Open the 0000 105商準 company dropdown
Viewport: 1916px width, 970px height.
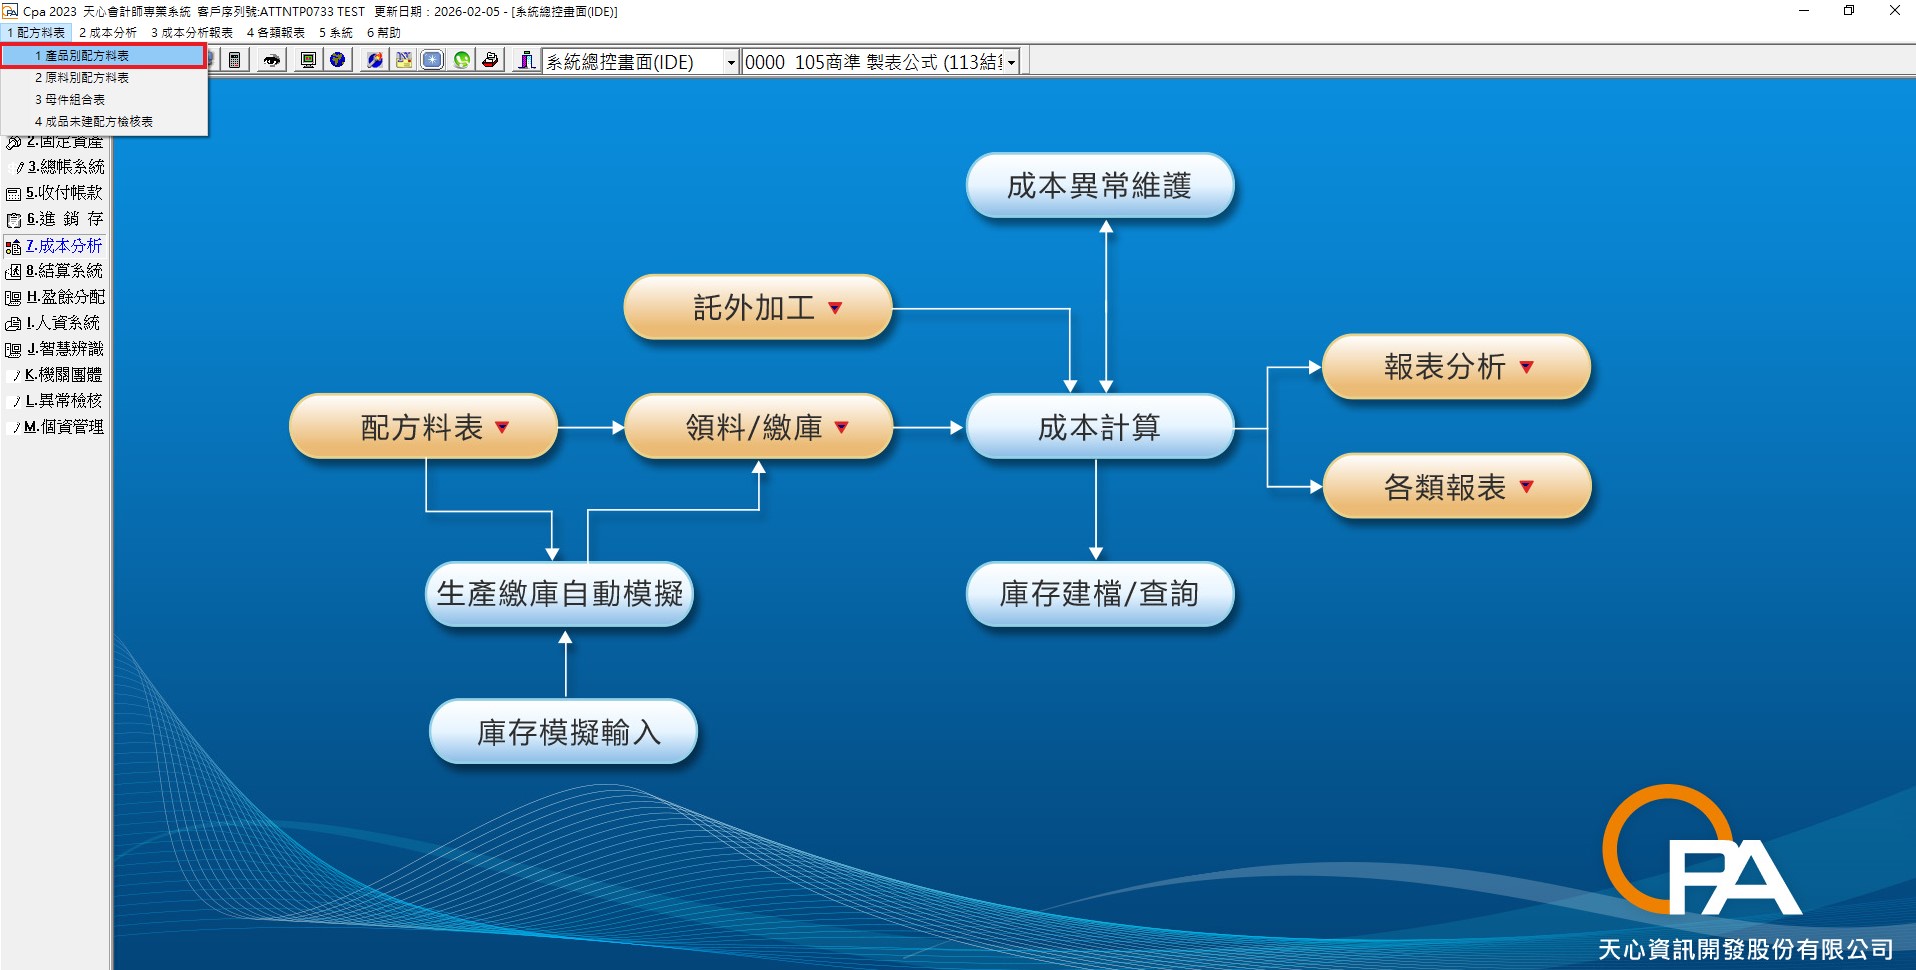click(x=1011, y=62)
